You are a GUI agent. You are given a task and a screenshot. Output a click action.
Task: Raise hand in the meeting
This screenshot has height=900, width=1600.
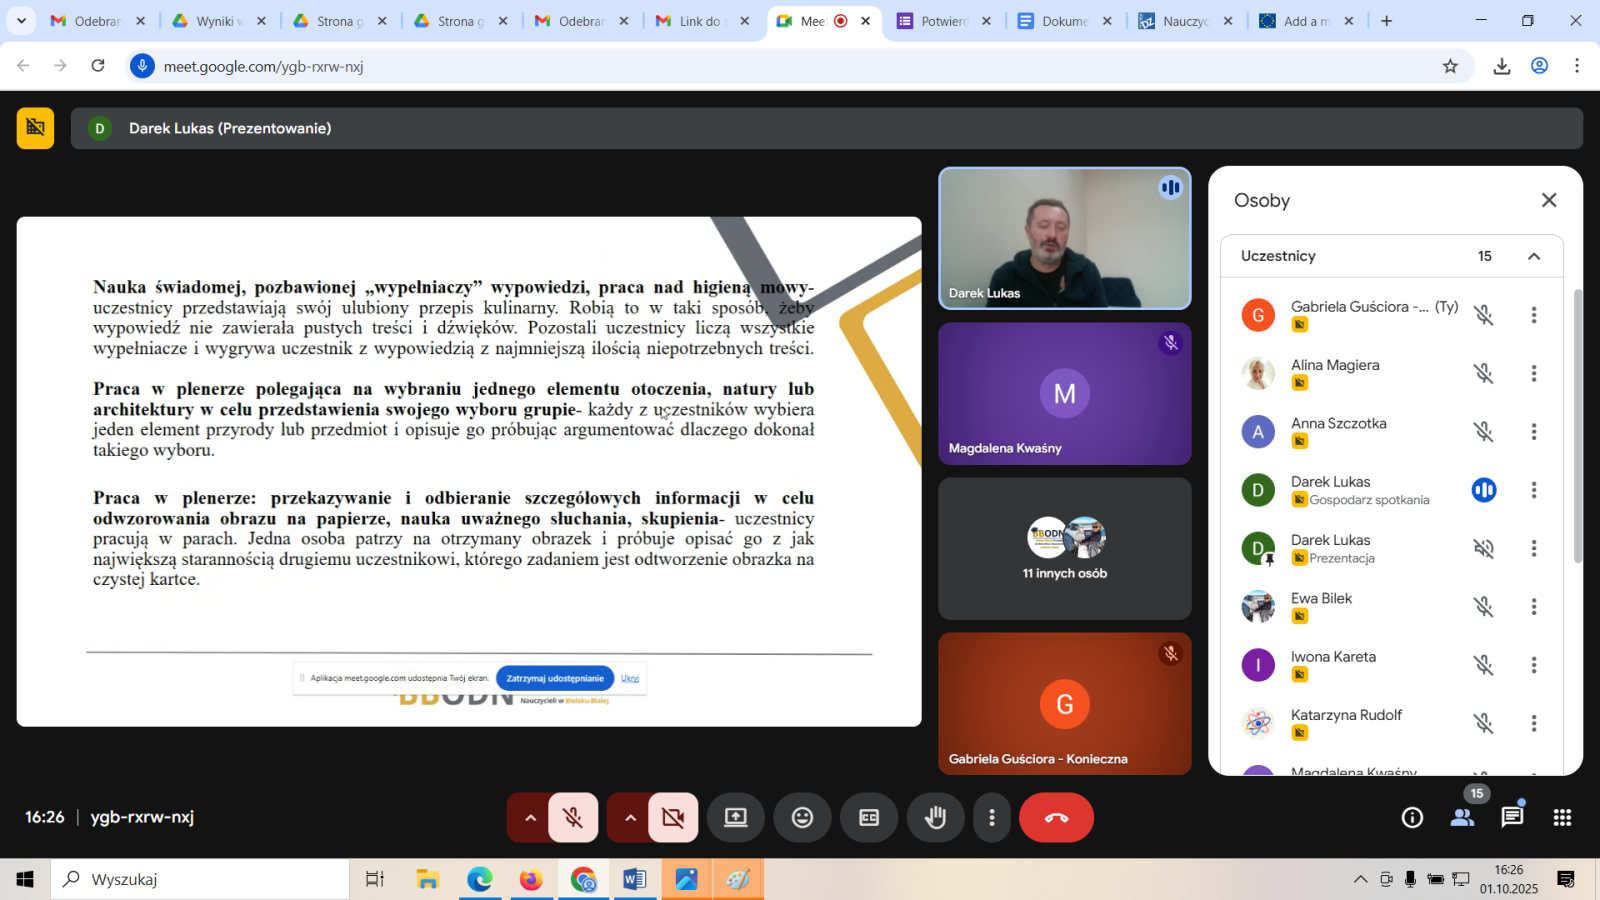(x=935, y=818)
